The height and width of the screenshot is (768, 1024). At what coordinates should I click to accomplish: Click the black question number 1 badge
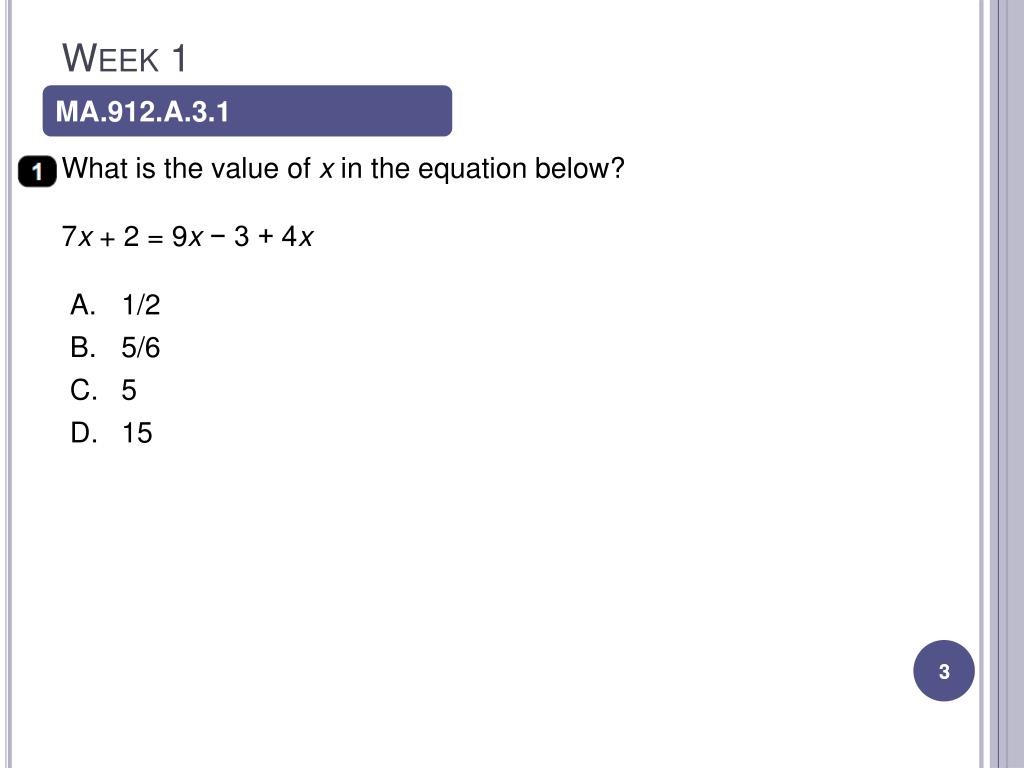click(x=37, y=172)
